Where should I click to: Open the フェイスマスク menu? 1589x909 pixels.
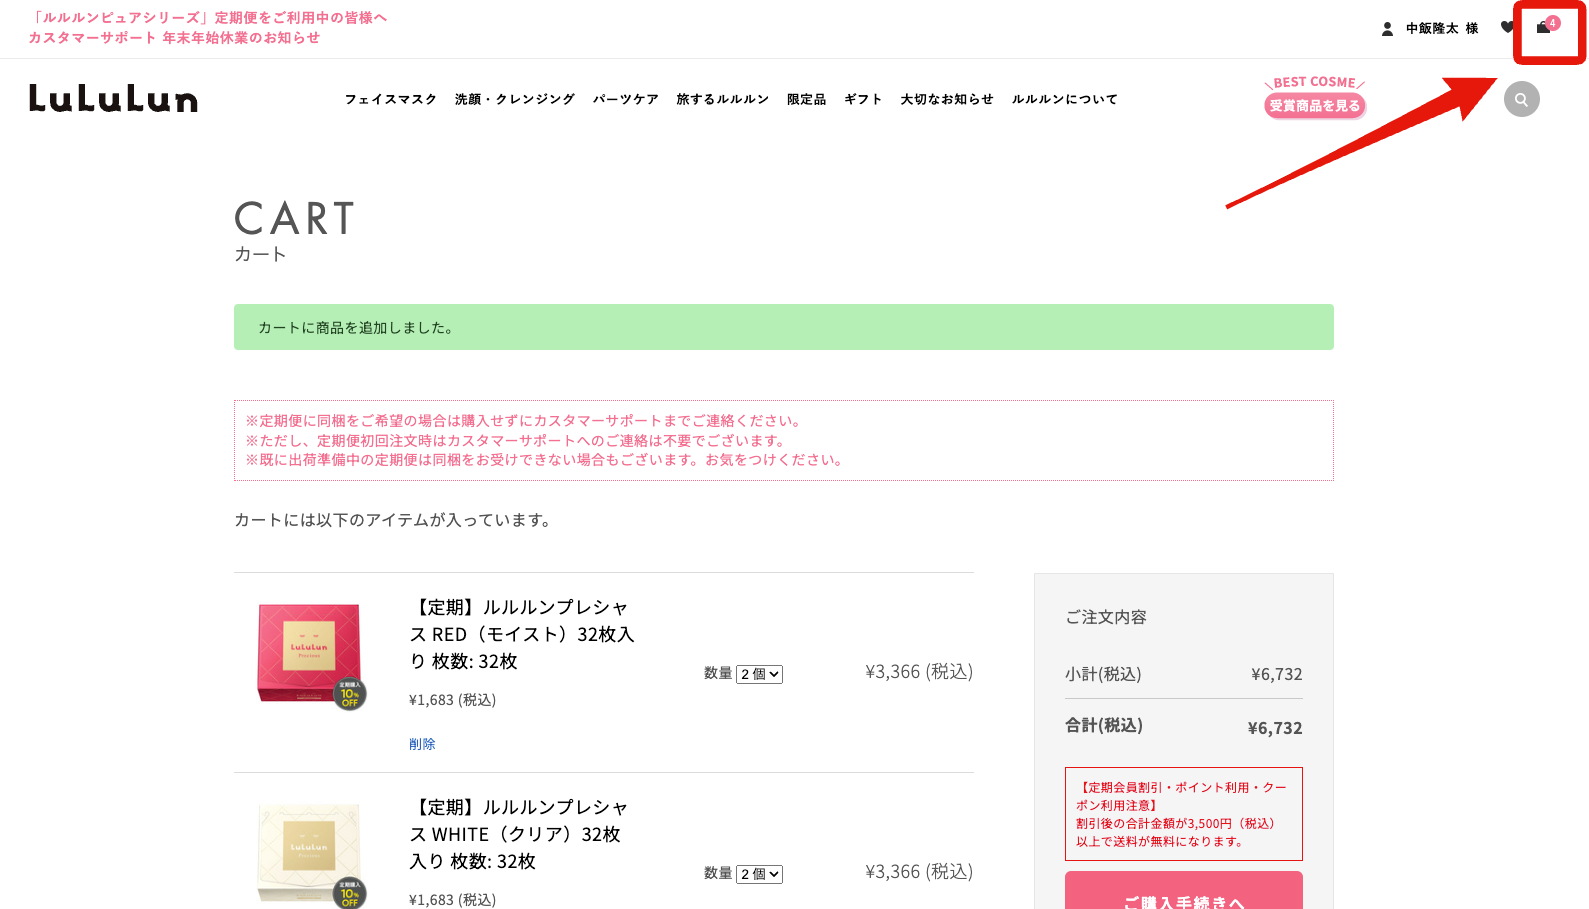point(391,99)
